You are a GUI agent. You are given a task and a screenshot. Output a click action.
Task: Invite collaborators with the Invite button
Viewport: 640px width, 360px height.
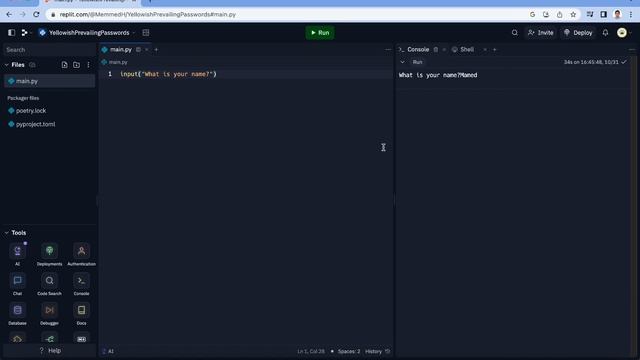coord(540,33)
